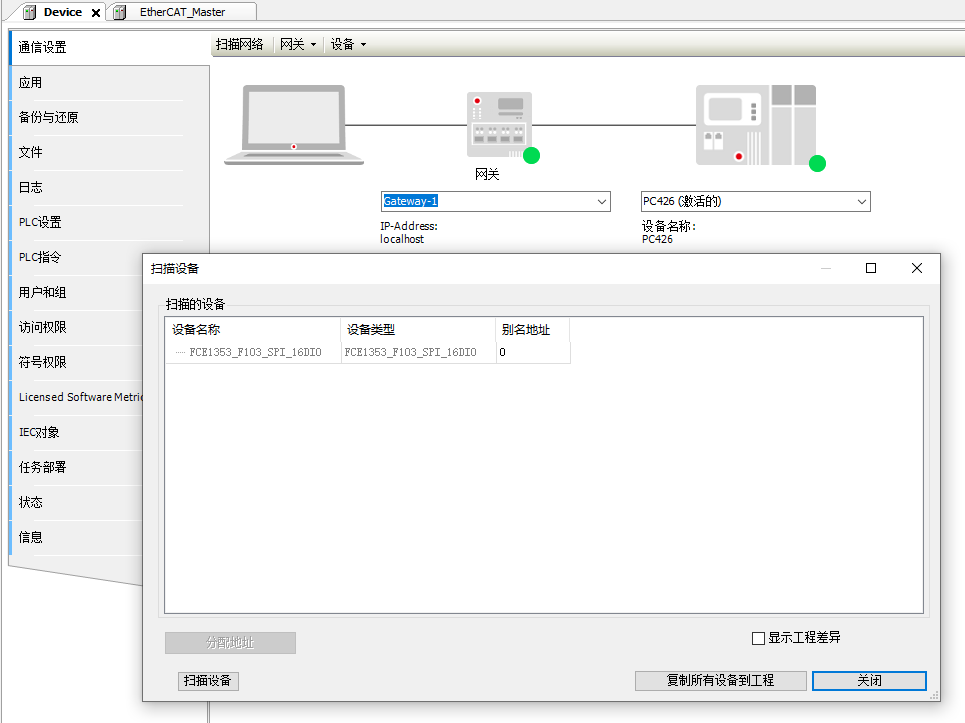Open the 信息 side tab
Screen dimensions: 965x723
point(78,538)
